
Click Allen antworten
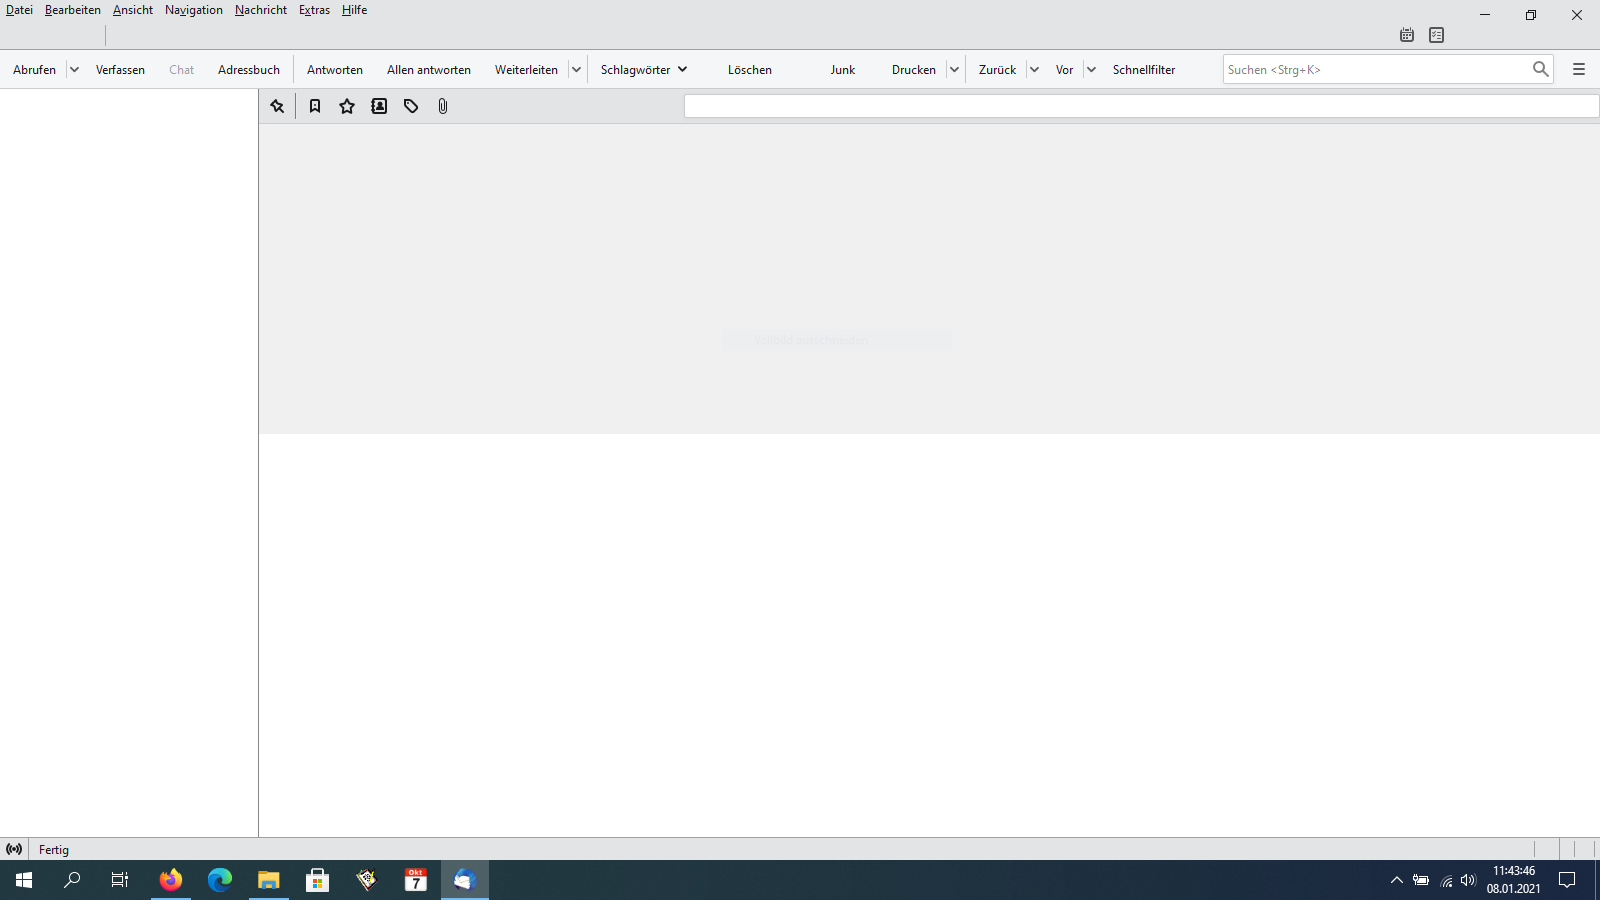(x=429, y=70)
